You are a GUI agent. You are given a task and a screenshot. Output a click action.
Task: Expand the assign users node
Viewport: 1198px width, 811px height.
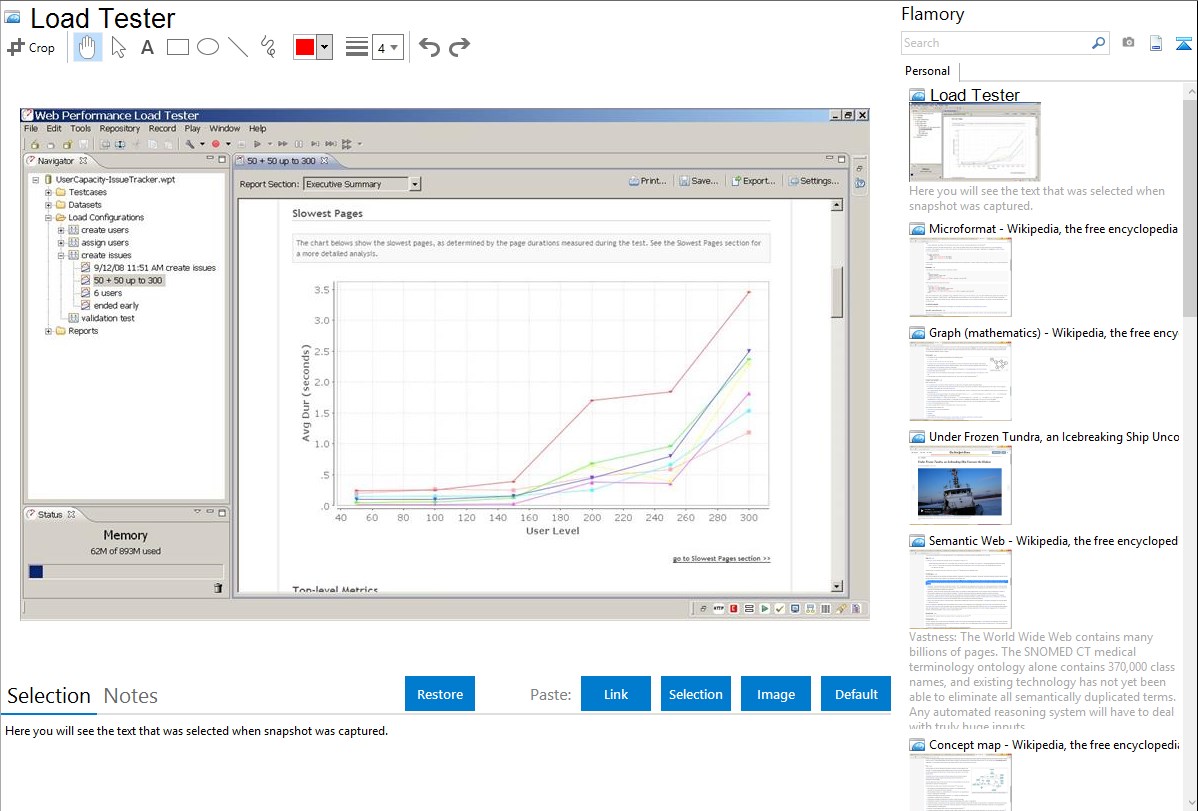[61, 243]
